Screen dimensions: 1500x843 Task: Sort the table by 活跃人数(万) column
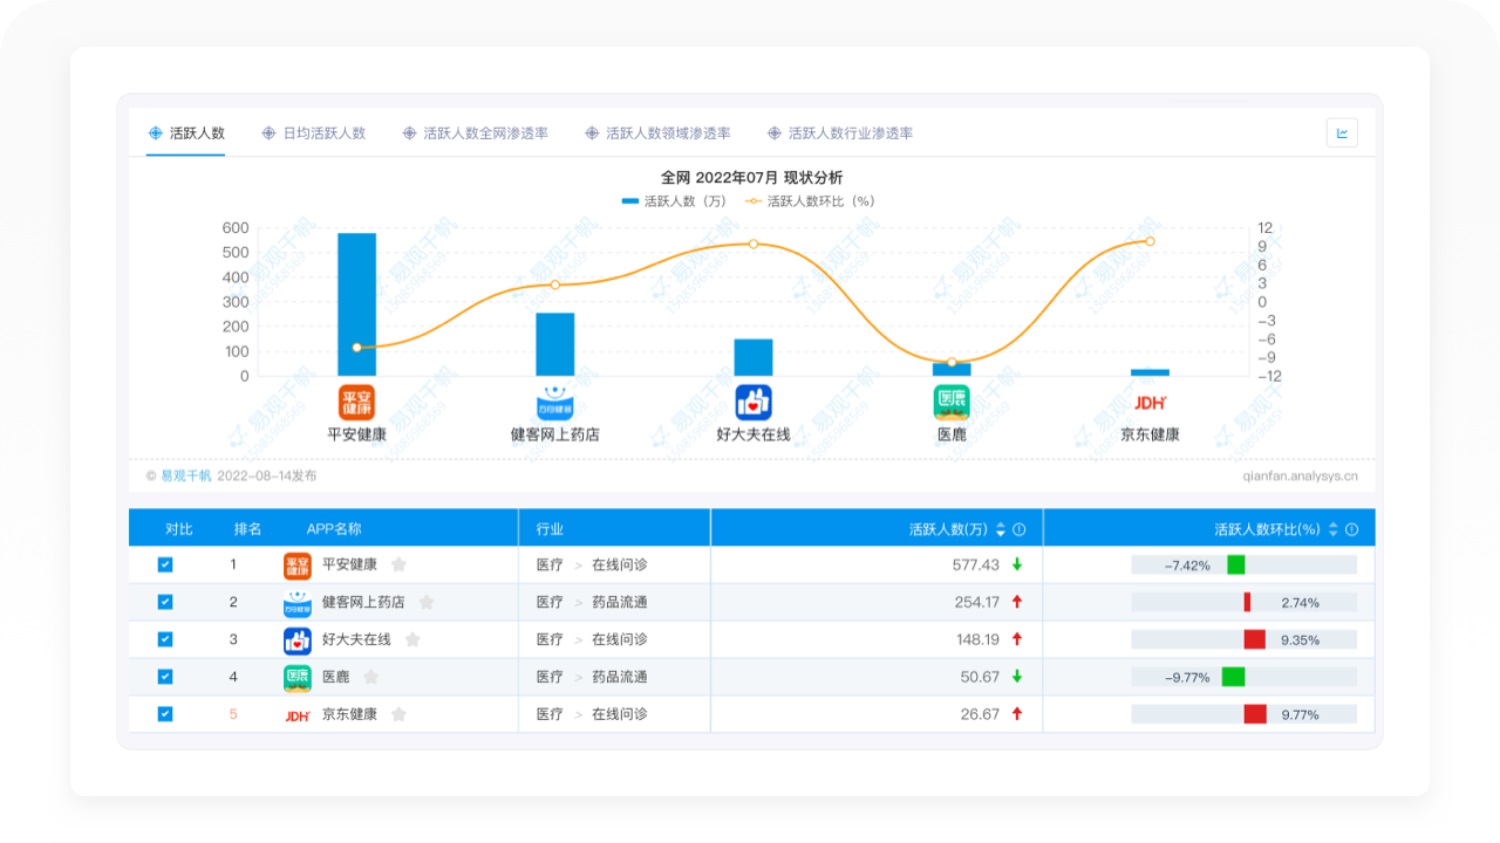pos(1001,529)
